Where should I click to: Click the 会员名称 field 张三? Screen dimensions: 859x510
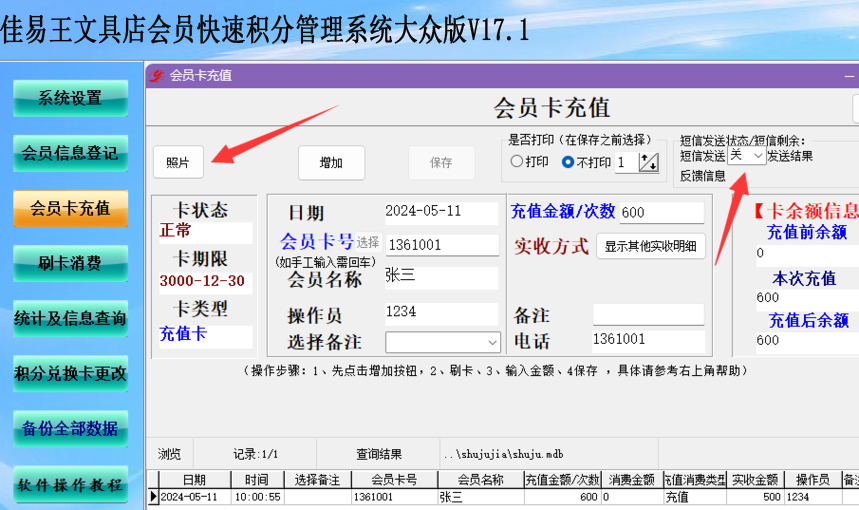tap(441, 277)
